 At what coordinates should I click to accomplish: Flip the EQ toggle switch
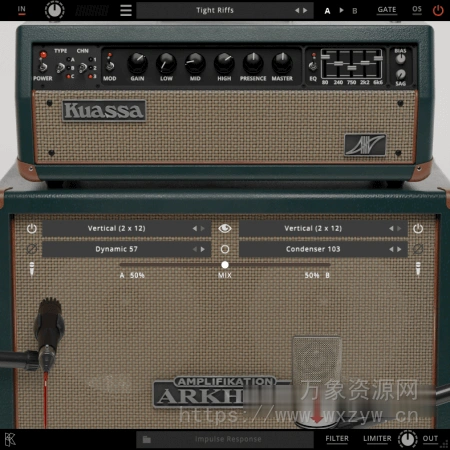313,65
